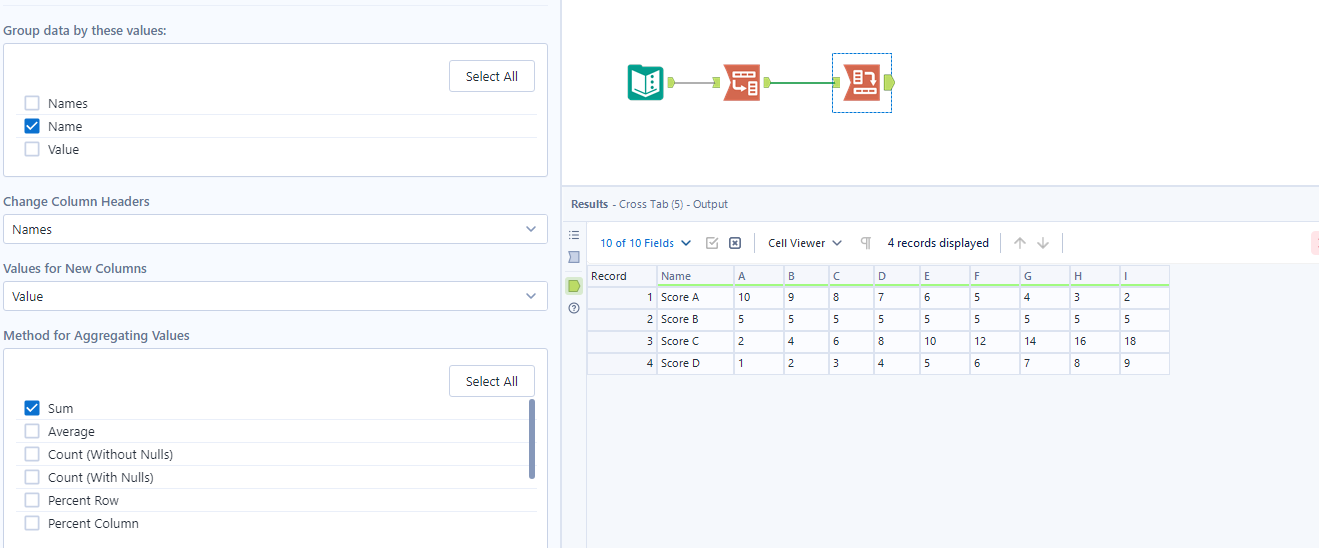
Task: Click the help question mark icon
Action: point(574,308)
